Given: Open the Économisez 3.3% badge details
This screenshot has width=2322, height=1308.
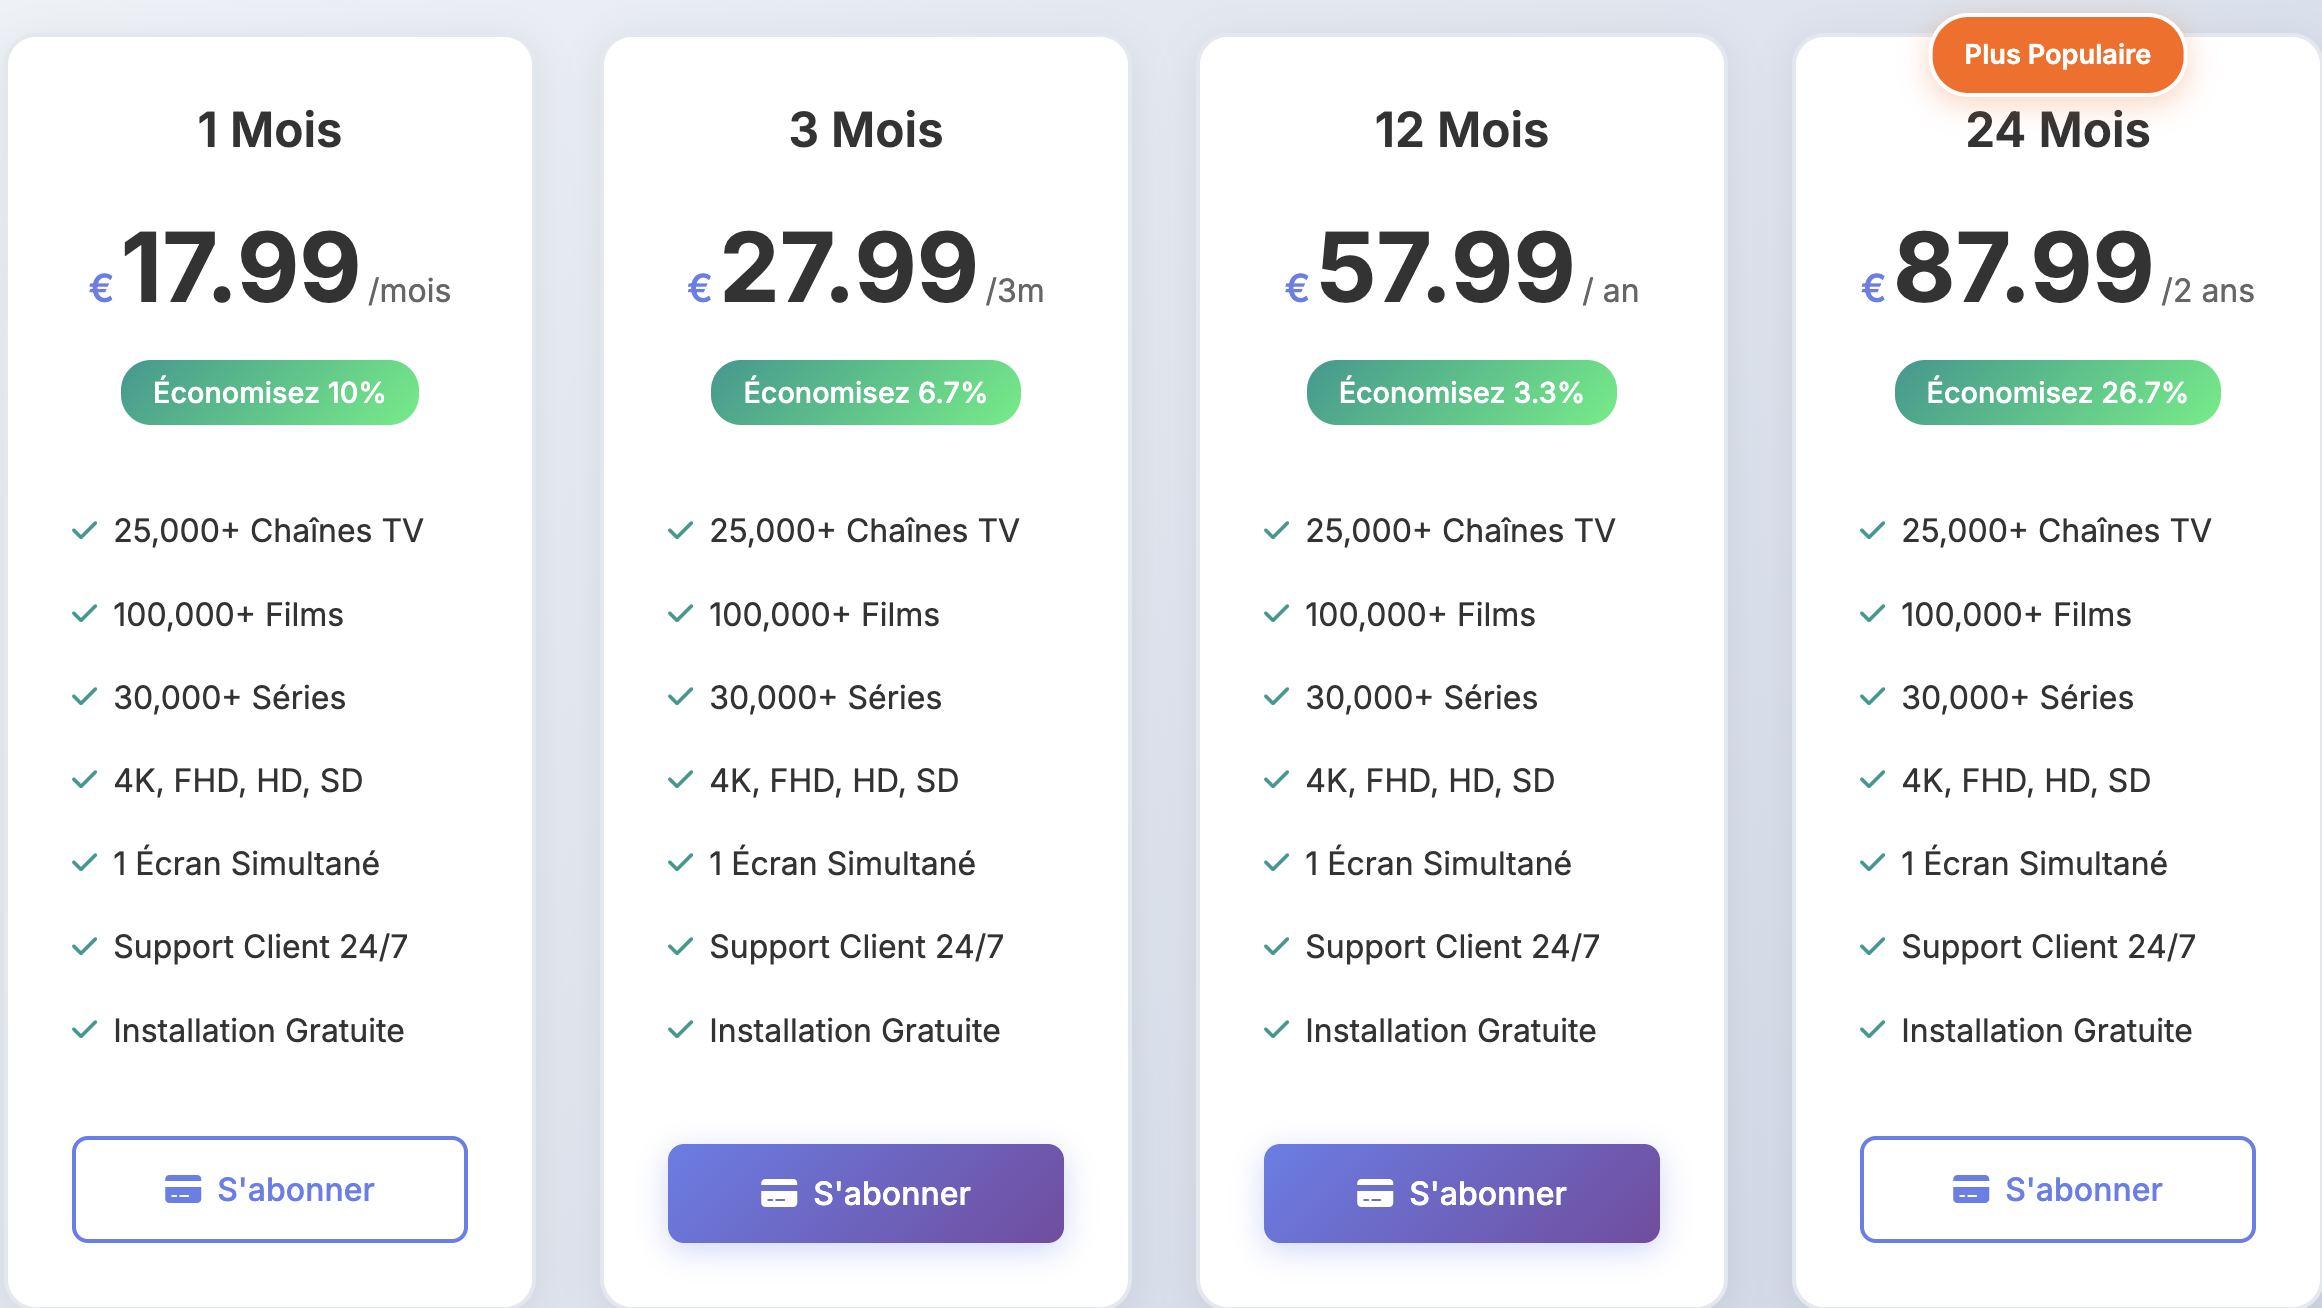Looking at the screenshot, I should click(1461, 392).
